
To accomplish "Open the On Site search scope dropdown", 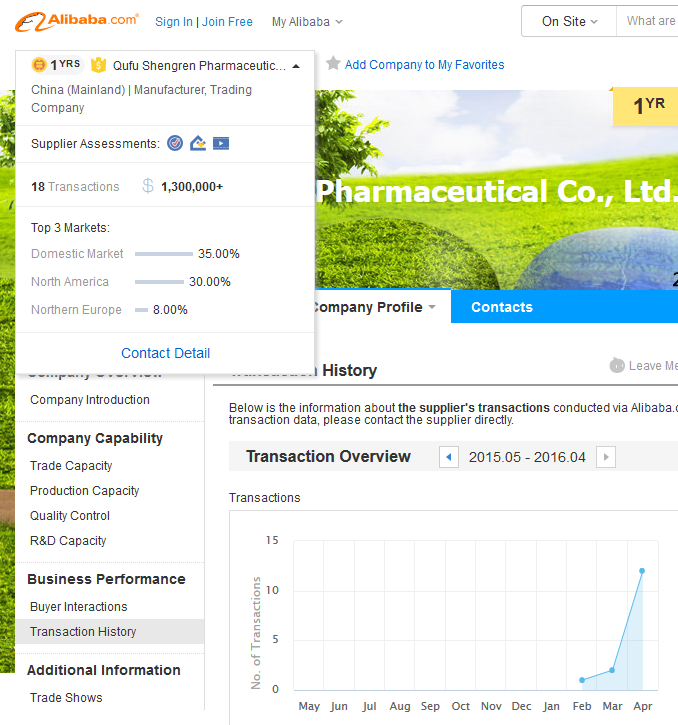I will tap(569, 21).
